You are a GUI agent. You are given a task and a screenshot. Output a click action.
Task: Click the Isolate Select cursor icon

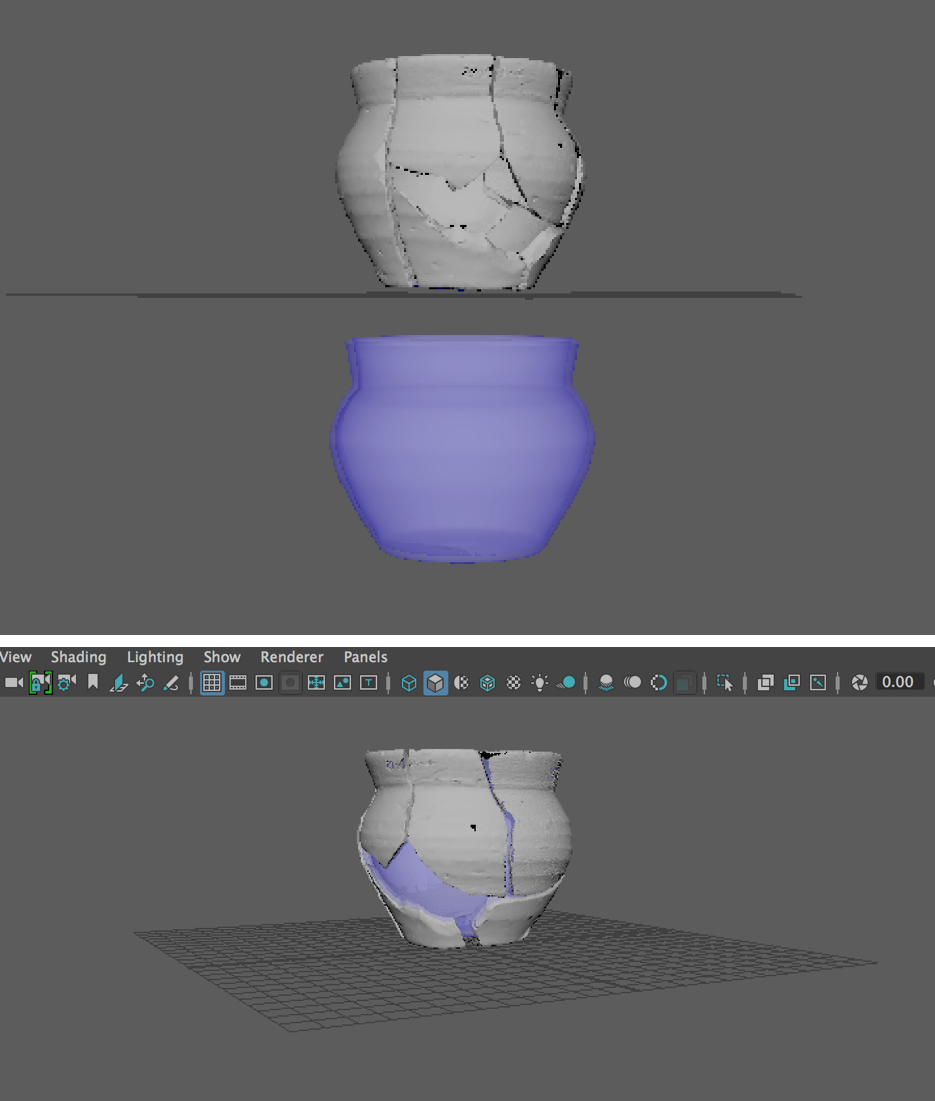pos(725,683)
